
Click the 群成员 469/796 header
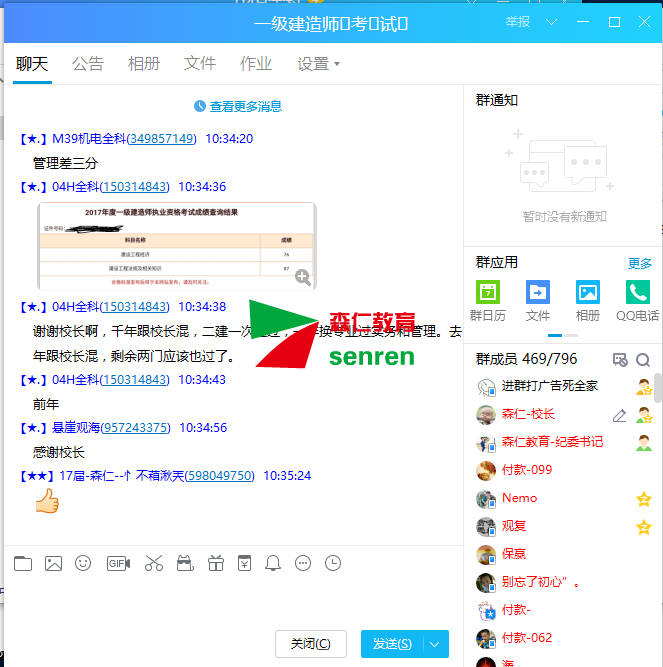(x=526, y=359)
